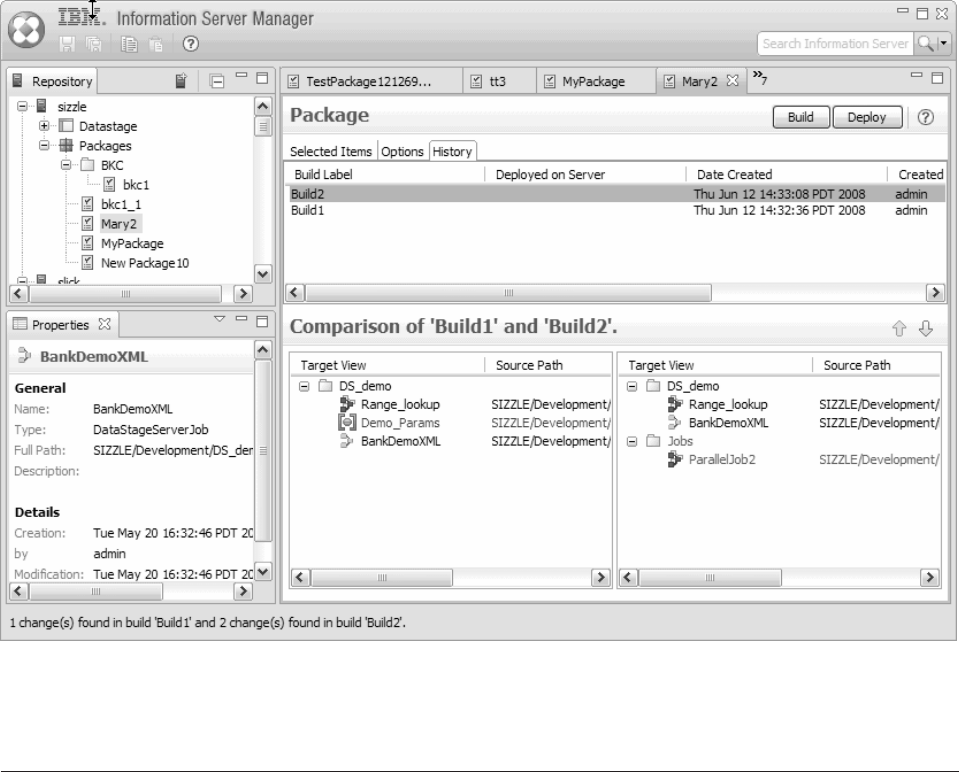This screenshot has width=959, height=772.
Task: Collapse the BKC folder node
Action: coord(65,165)
